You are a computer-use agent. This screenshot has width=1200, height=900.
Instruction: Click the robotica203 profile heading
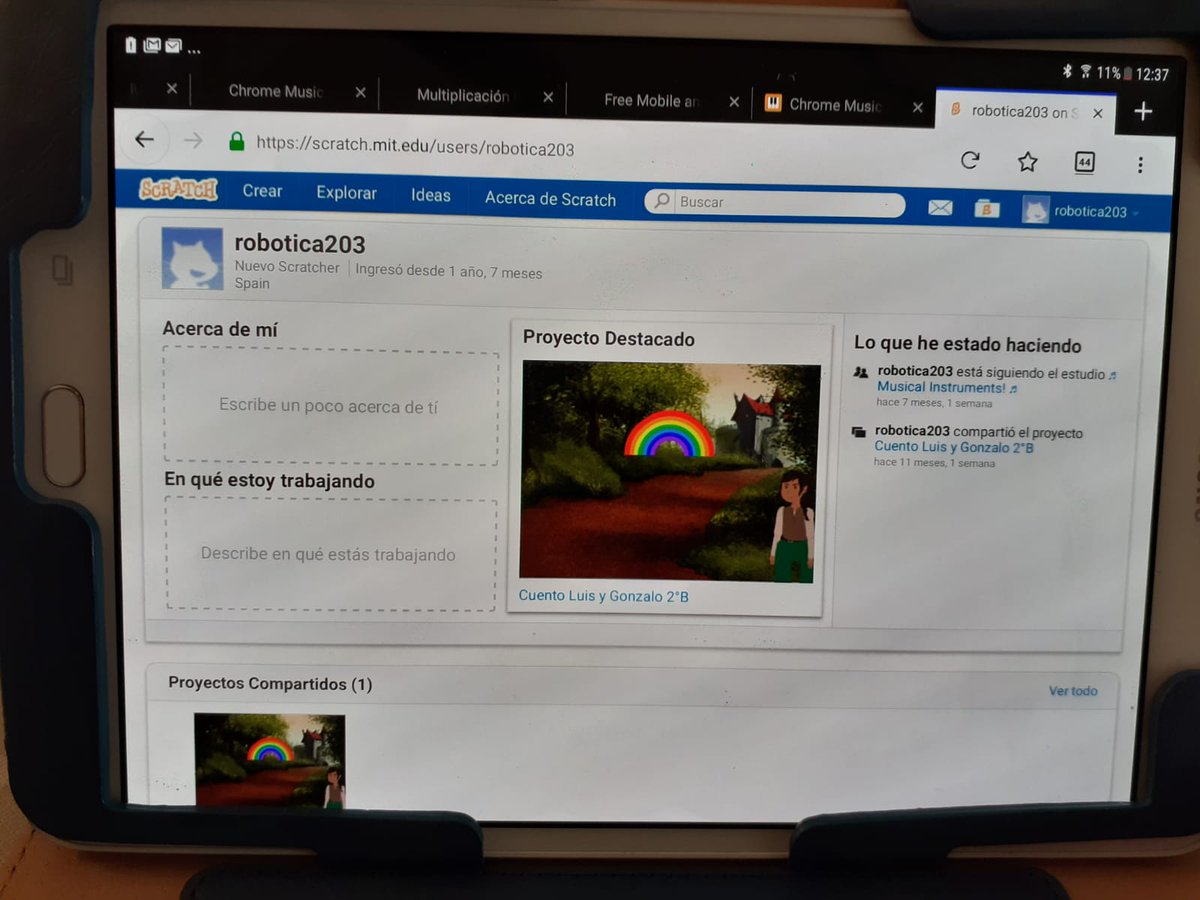pyautogui.click(x=299, y=243)
